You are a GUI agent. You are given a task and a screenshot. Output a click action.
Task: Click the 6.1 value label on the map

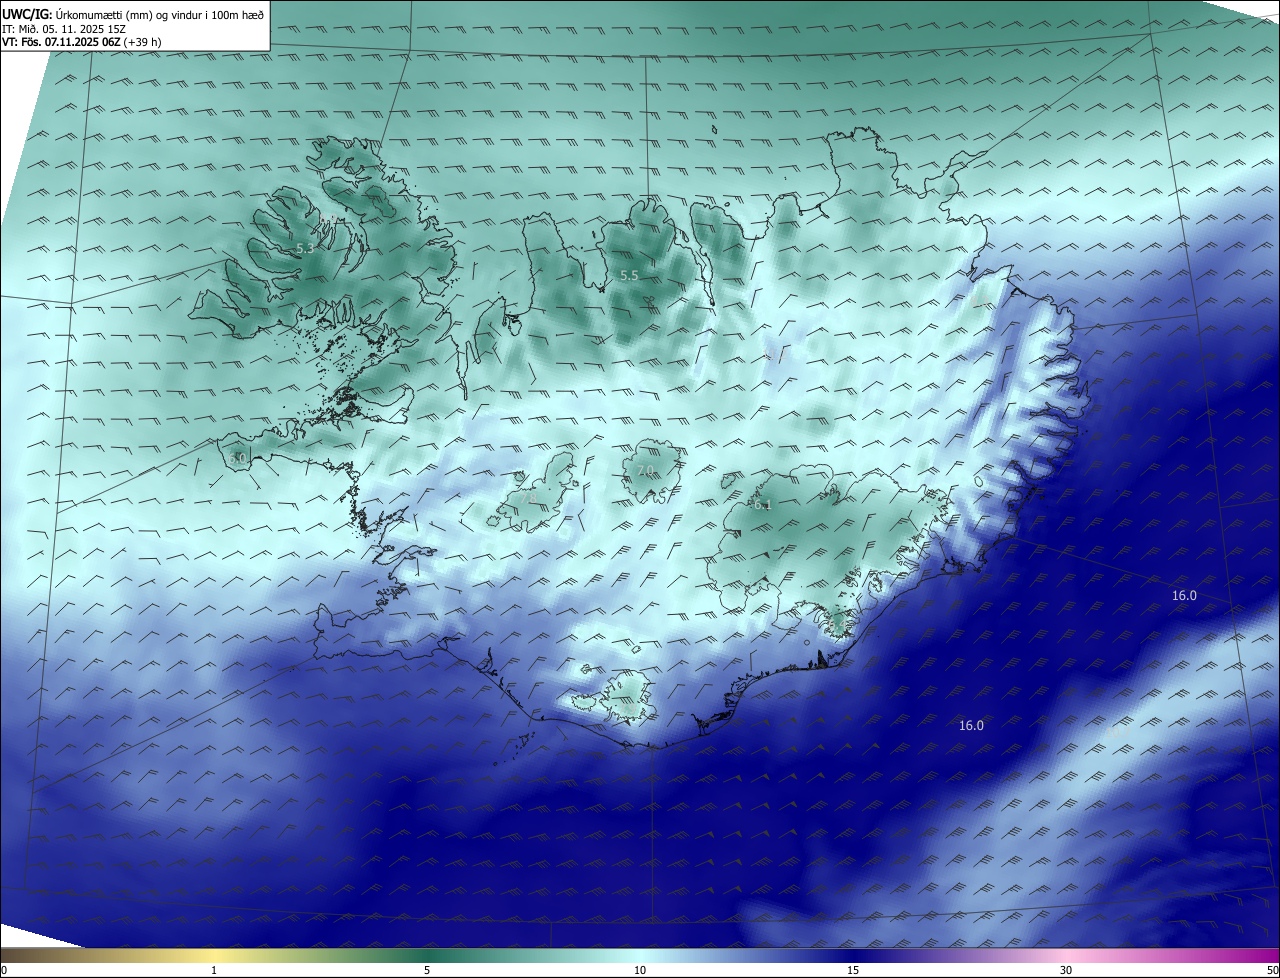pos(763,505)
